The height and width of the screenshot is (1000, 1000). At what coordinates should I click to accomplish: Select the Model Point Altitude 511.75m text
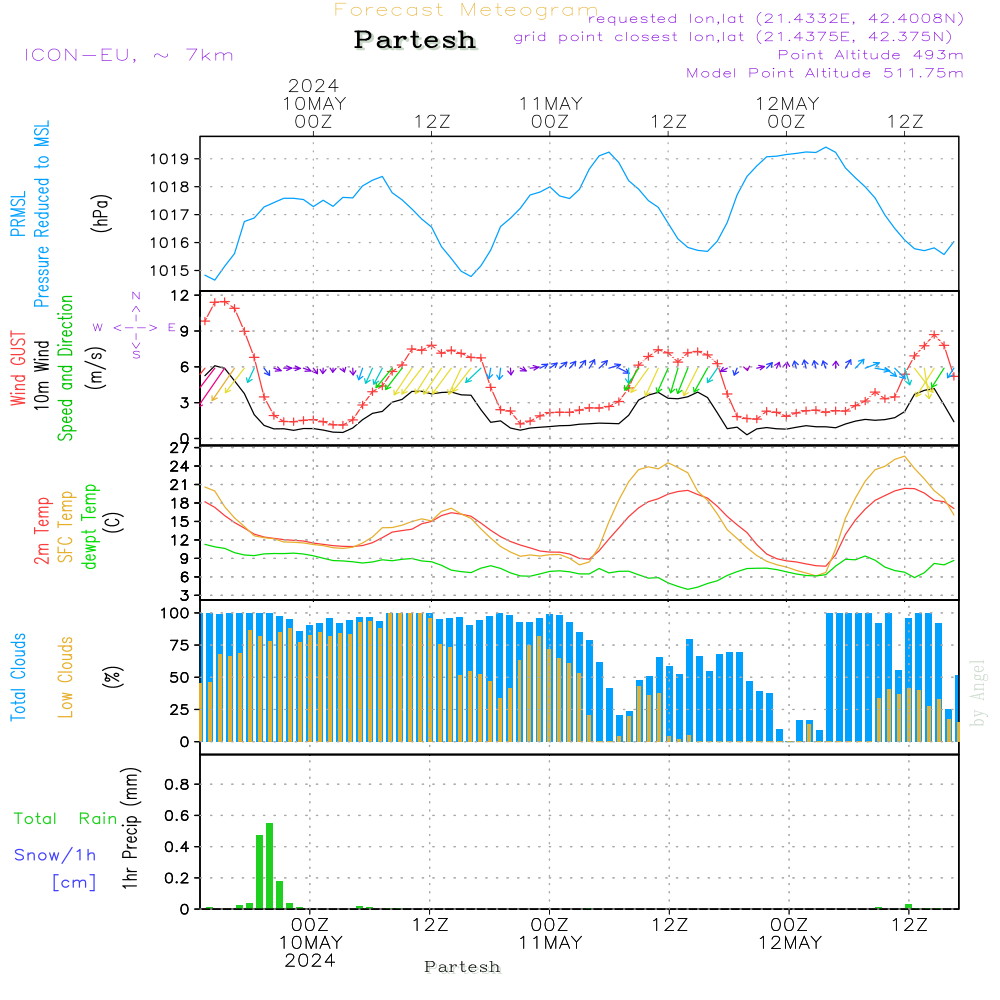tap(825, 73)
